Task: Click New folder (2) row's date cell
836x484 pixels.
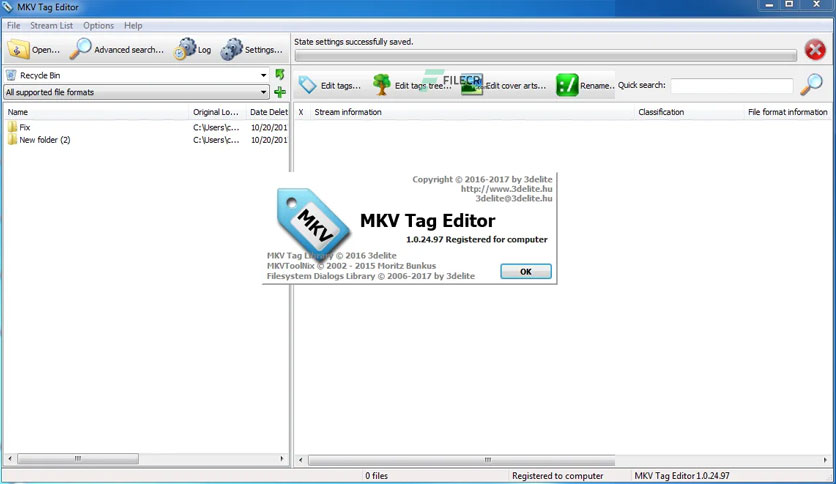Action: pos(269,140)
